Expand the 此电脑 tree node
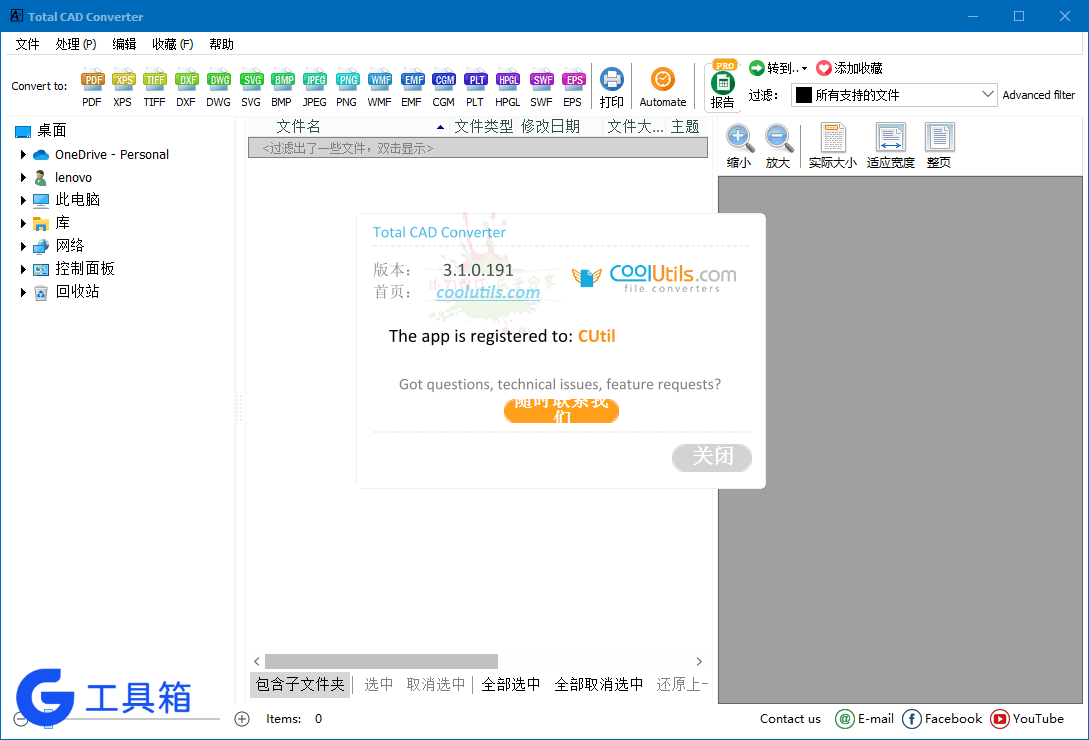The height and width of the screenshot is (740, 1089). (23, 200)
